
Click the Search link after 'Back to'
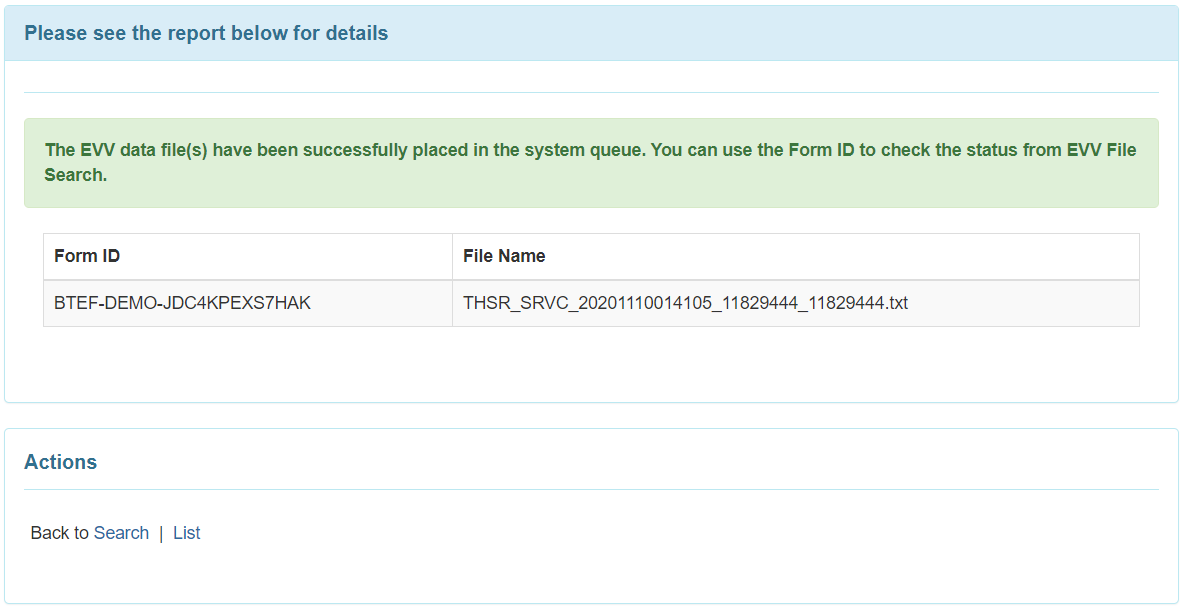pyautogui.click(x=121, y=533)
